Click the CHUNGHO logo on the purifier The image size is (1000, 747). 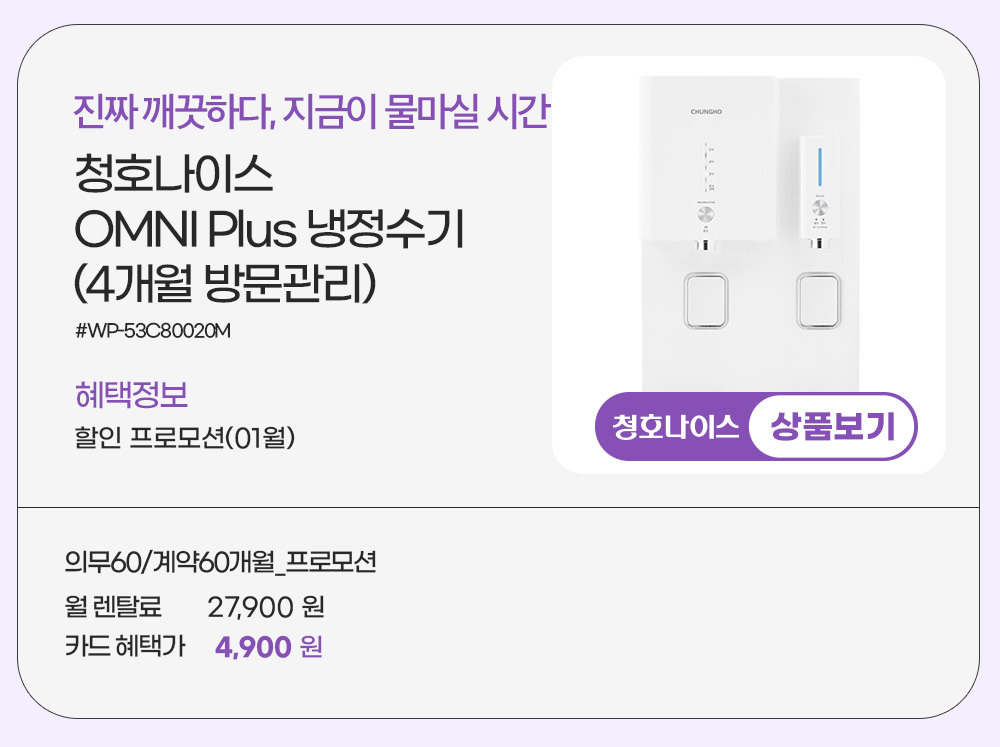(707, 112)
